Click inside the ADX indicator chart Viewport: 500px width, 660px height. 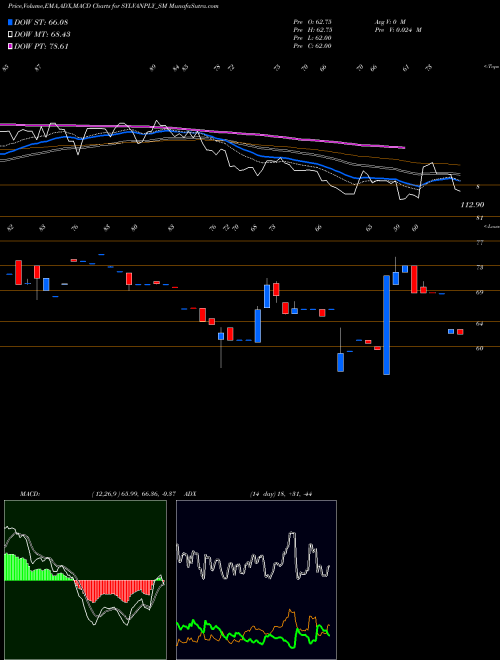[256, 580]
